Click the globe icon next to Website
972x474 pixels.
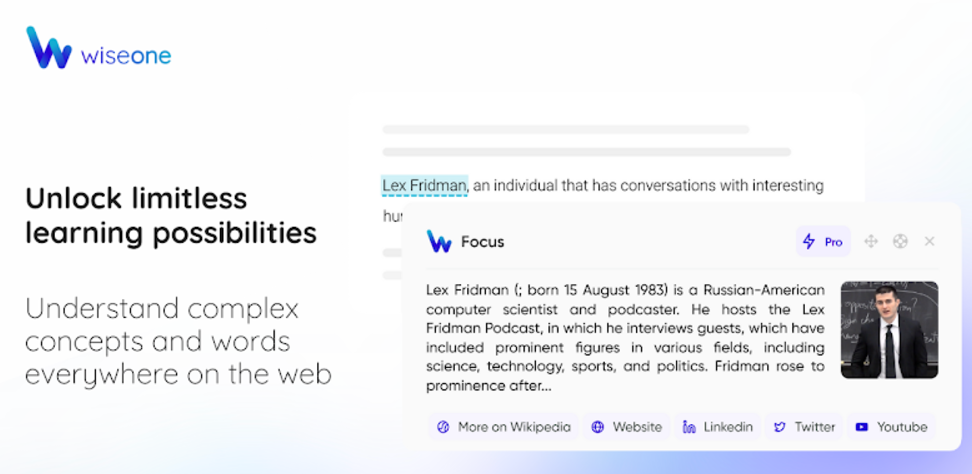pyautogui.click(x=598, y=427)
